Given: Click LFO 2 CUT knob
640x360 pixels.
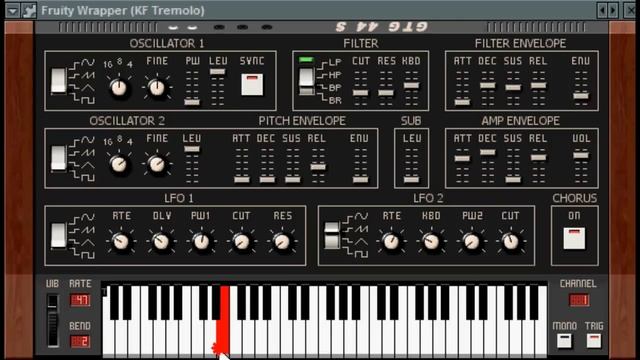Looking at the screenshot, I should pos(511,242).
